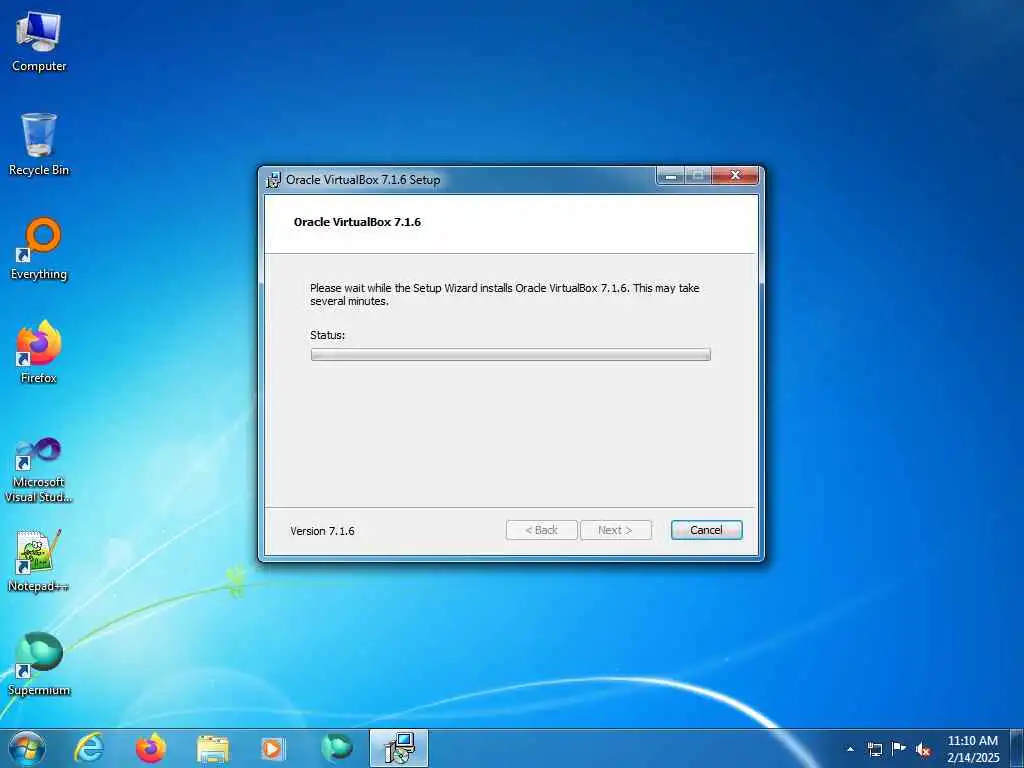Click the disabled Back button
Viewport: 1024px width, 768px height.
tap(541, 530)
